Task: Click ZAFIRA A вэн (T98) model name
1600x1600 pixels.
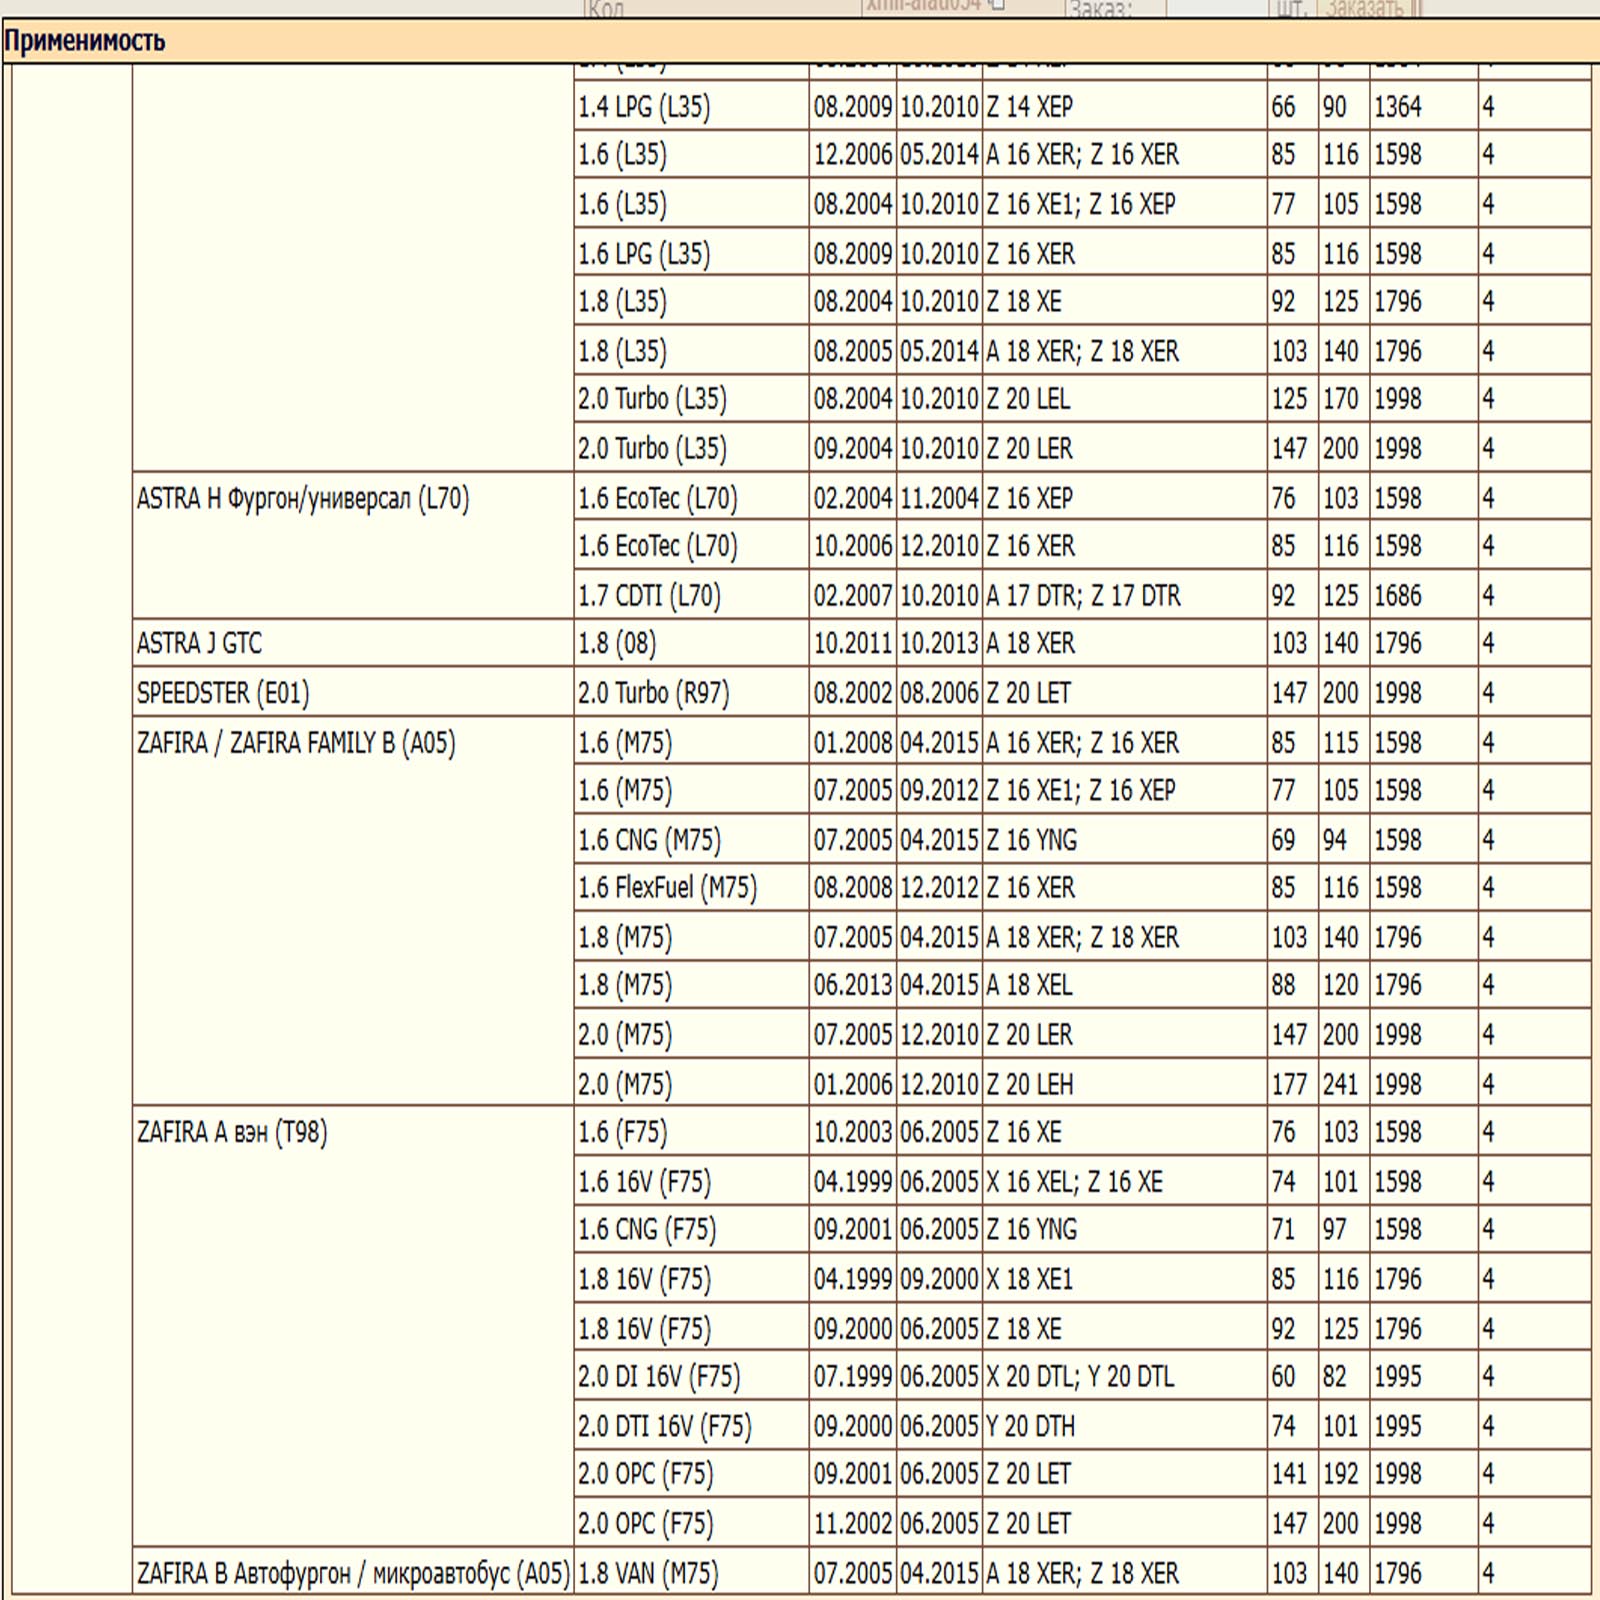Action: click(x=231, y=1132)
